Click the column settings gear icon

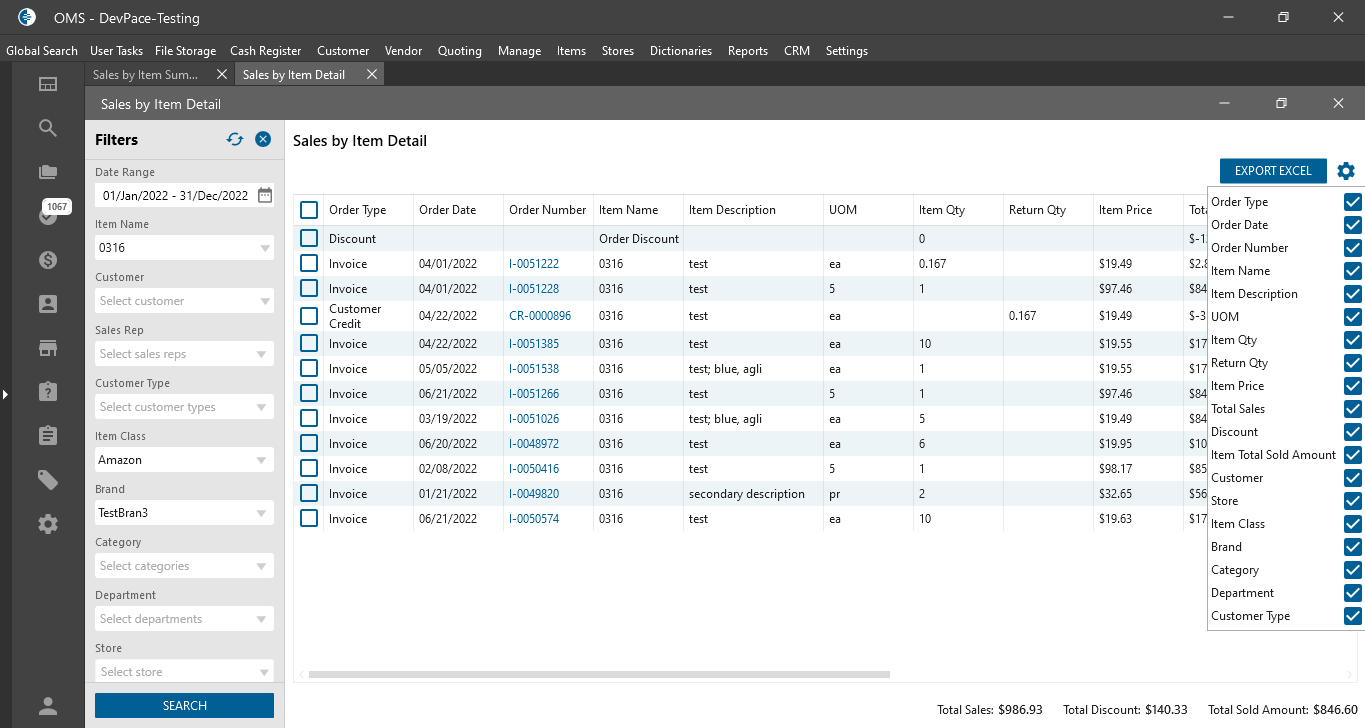click(x=1346, y=171)
